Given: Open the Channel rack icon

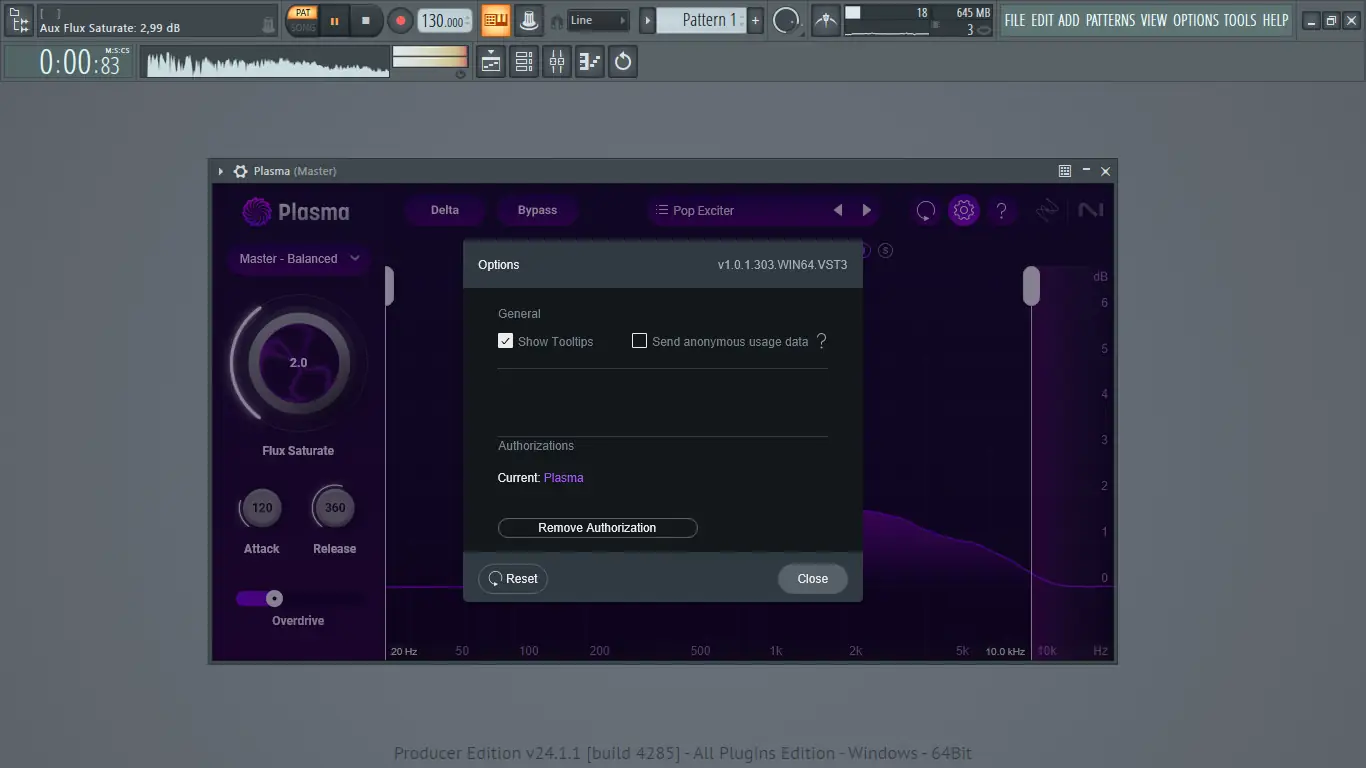Looking at the screenshot, I should (524, 62).
